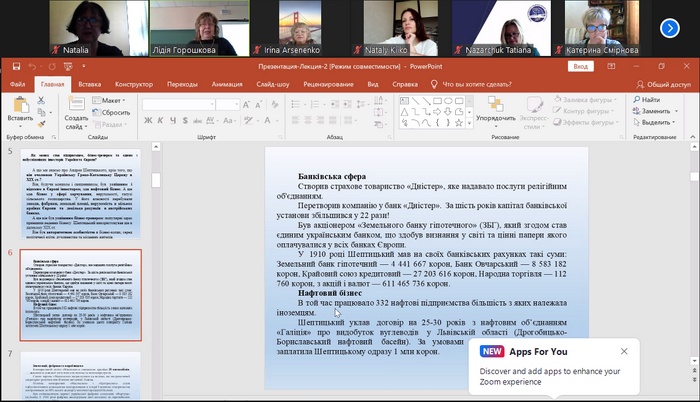Select slide 7 thumbnail in slide panel
Viewport: 700px width, 402px height.
point(76,375)
